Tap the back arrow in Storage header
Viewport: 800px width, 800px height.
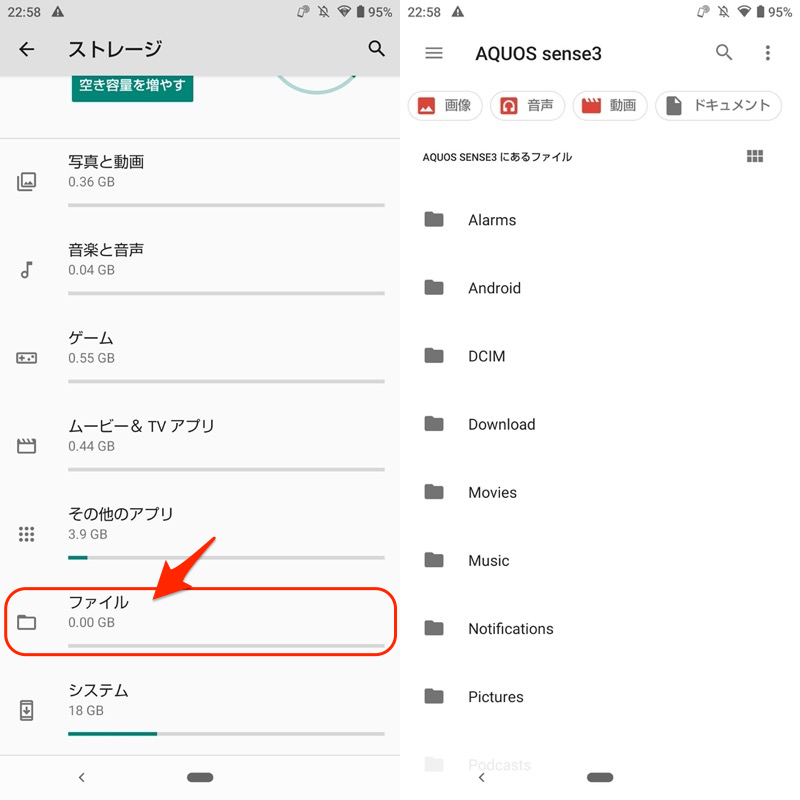tap(27, 49)
